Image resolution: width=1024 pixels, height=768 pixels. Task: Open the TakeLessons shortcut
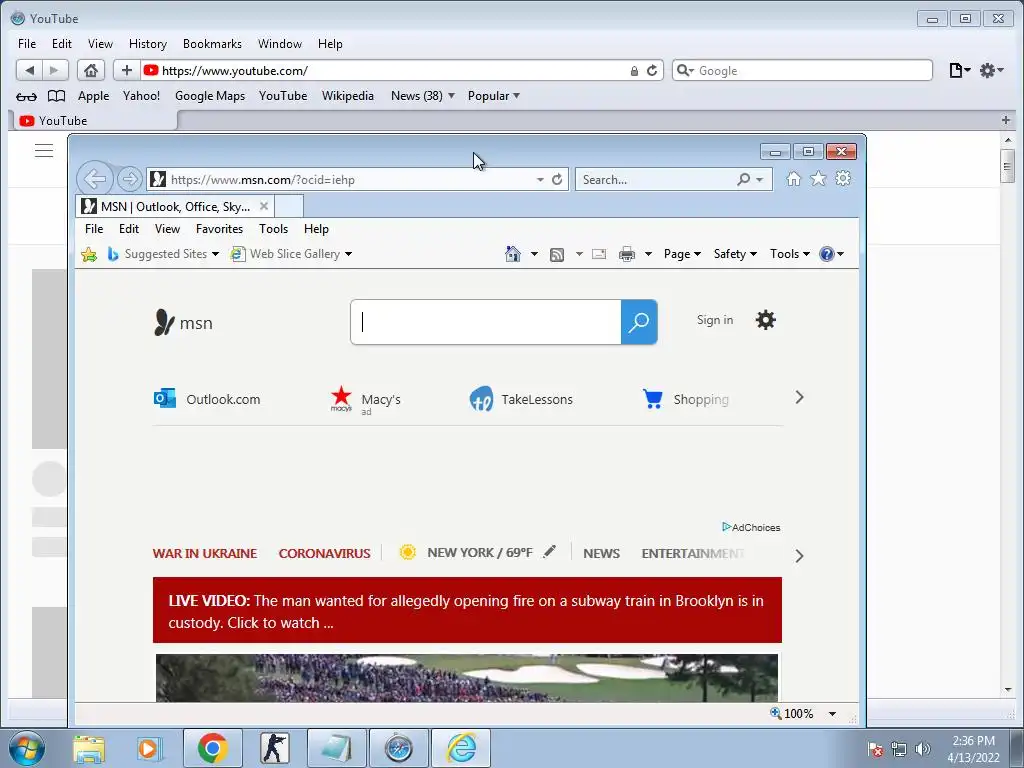tap(521, 399)
